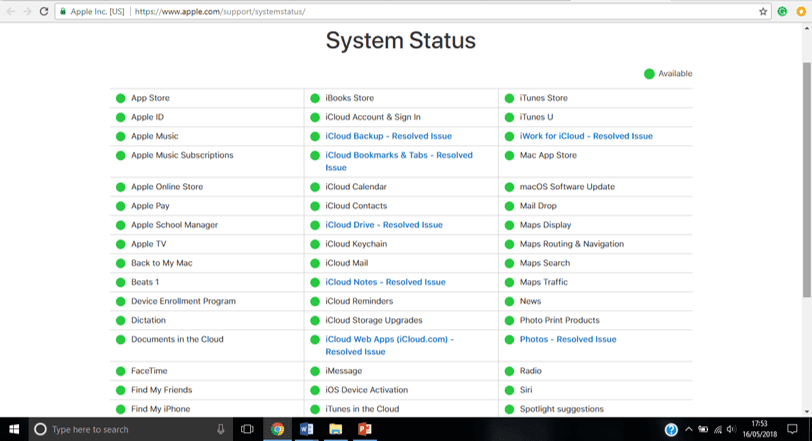Open PowerPoint from the taskbar
The image size is (812, 441).
tap(365, 429)
